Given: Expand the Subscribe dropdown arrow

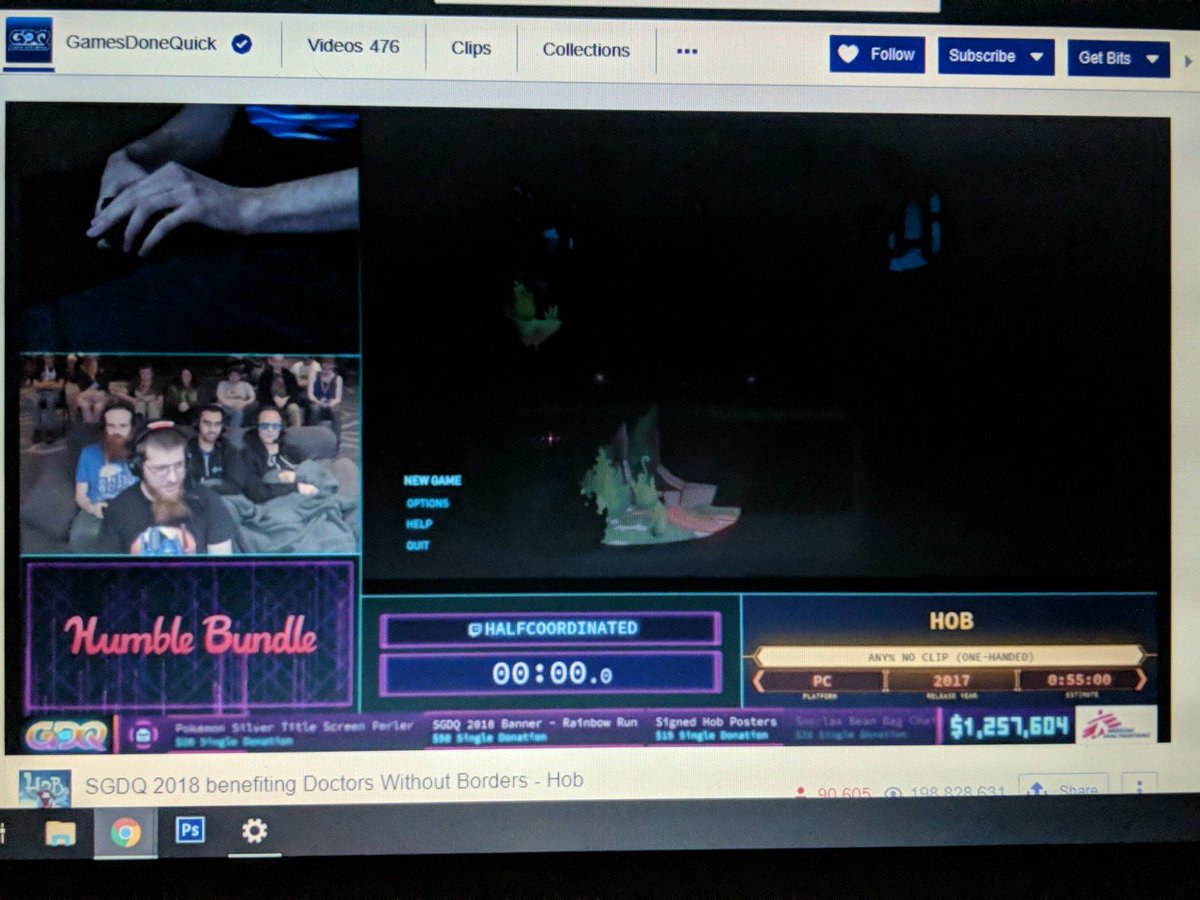Looking at the screenshot, I should click(x=1036, y=58).
